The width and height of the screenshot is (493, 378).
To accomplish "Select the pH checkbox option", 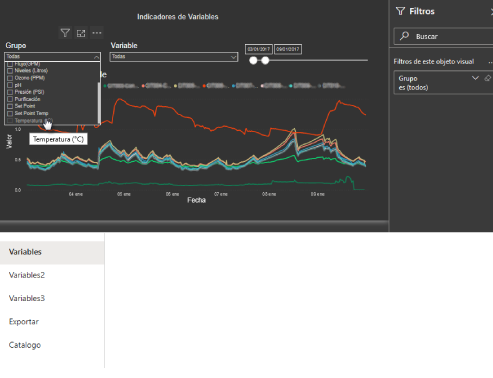I will [x=10, y=85].
